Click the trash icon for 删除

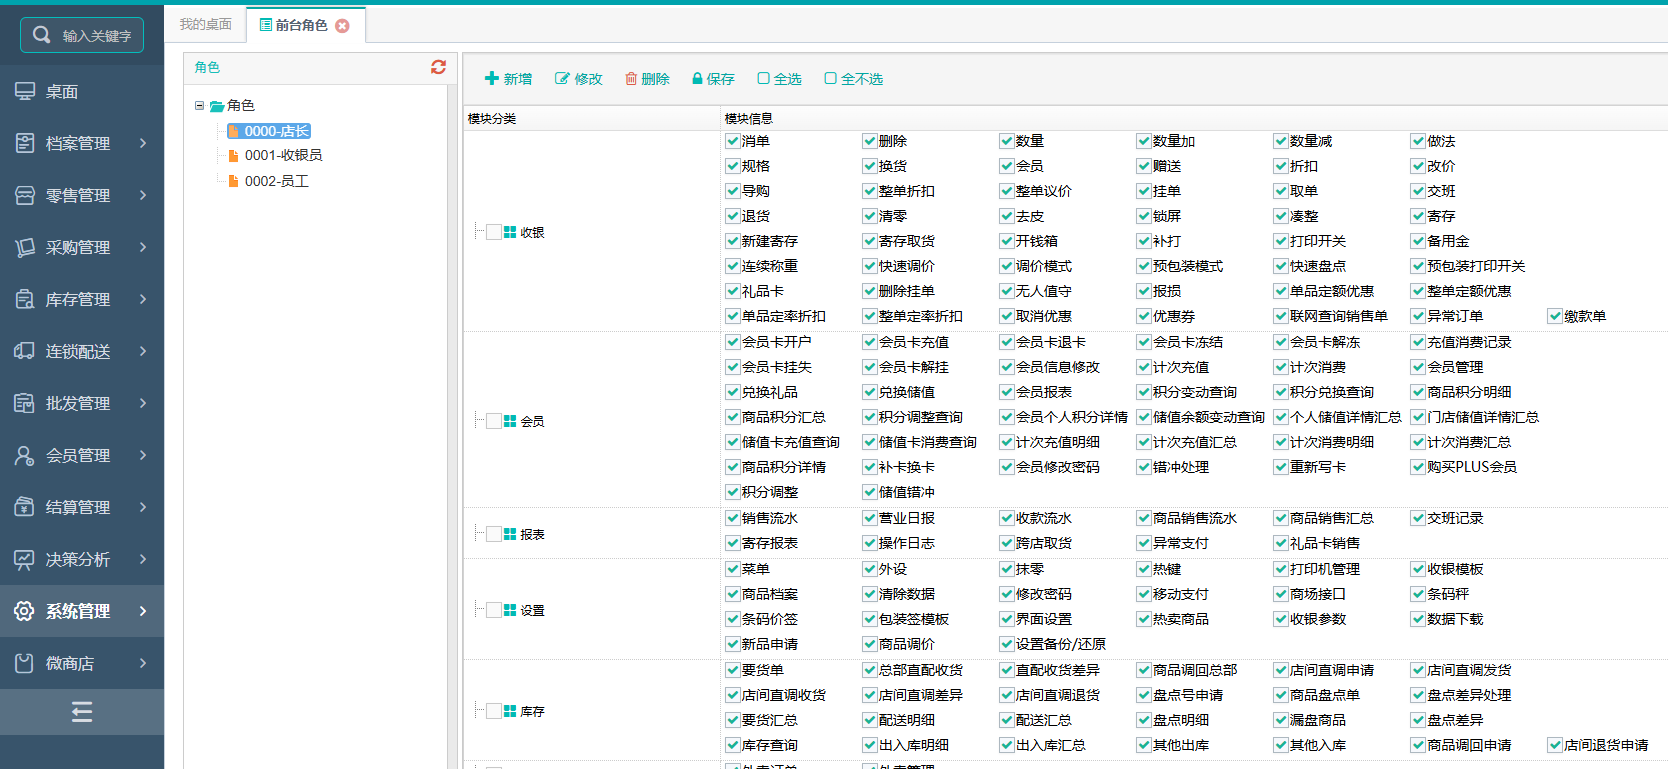631,79
